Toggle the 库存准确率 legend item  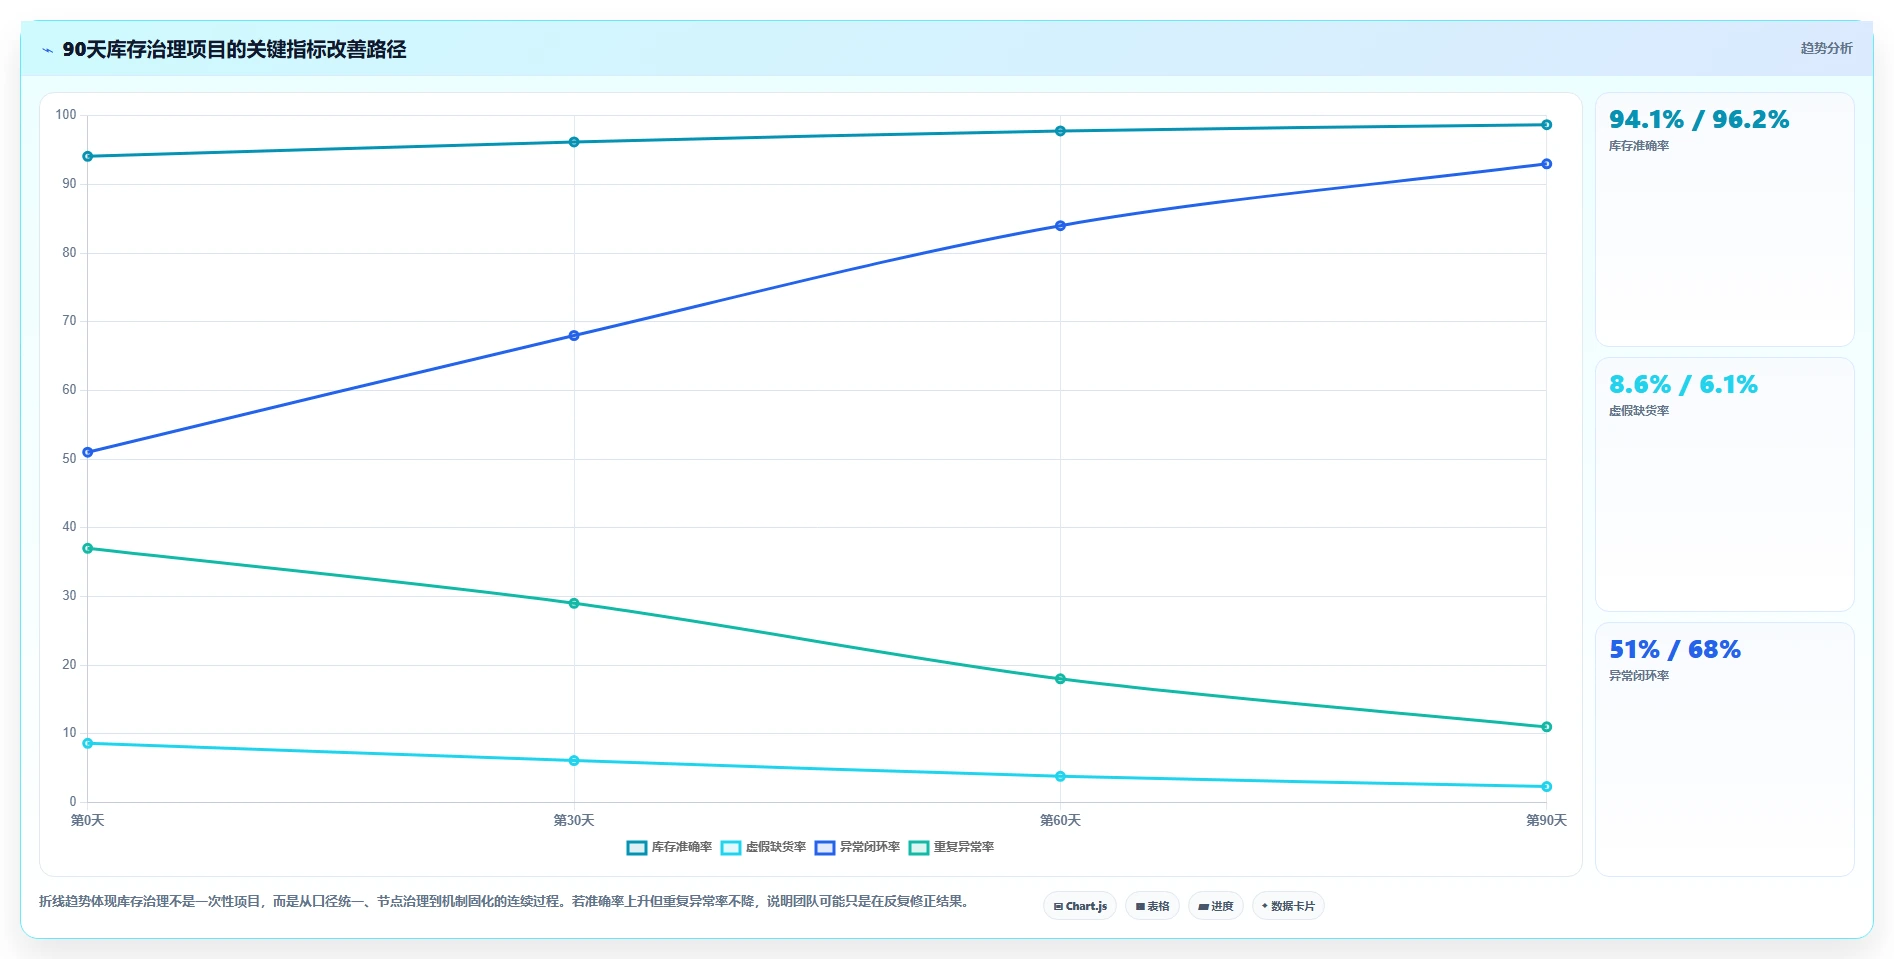point(669,847)
